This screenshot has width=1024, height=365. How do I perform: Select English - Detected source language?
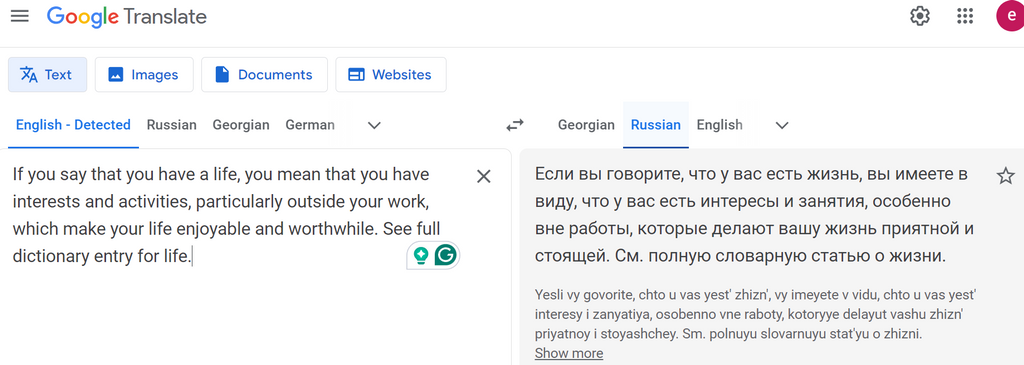point(73,125)
